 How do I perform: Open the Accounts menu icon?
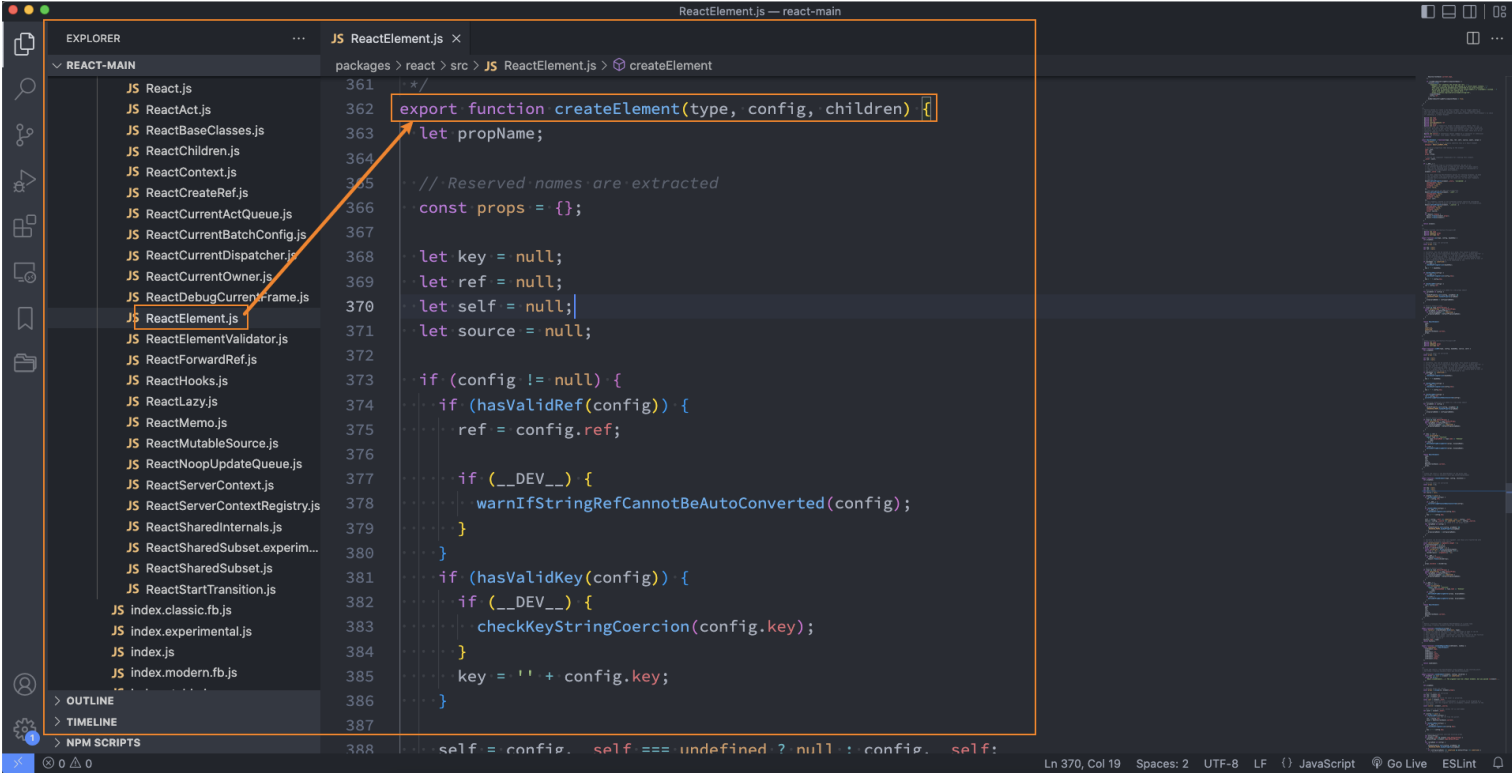25,685
